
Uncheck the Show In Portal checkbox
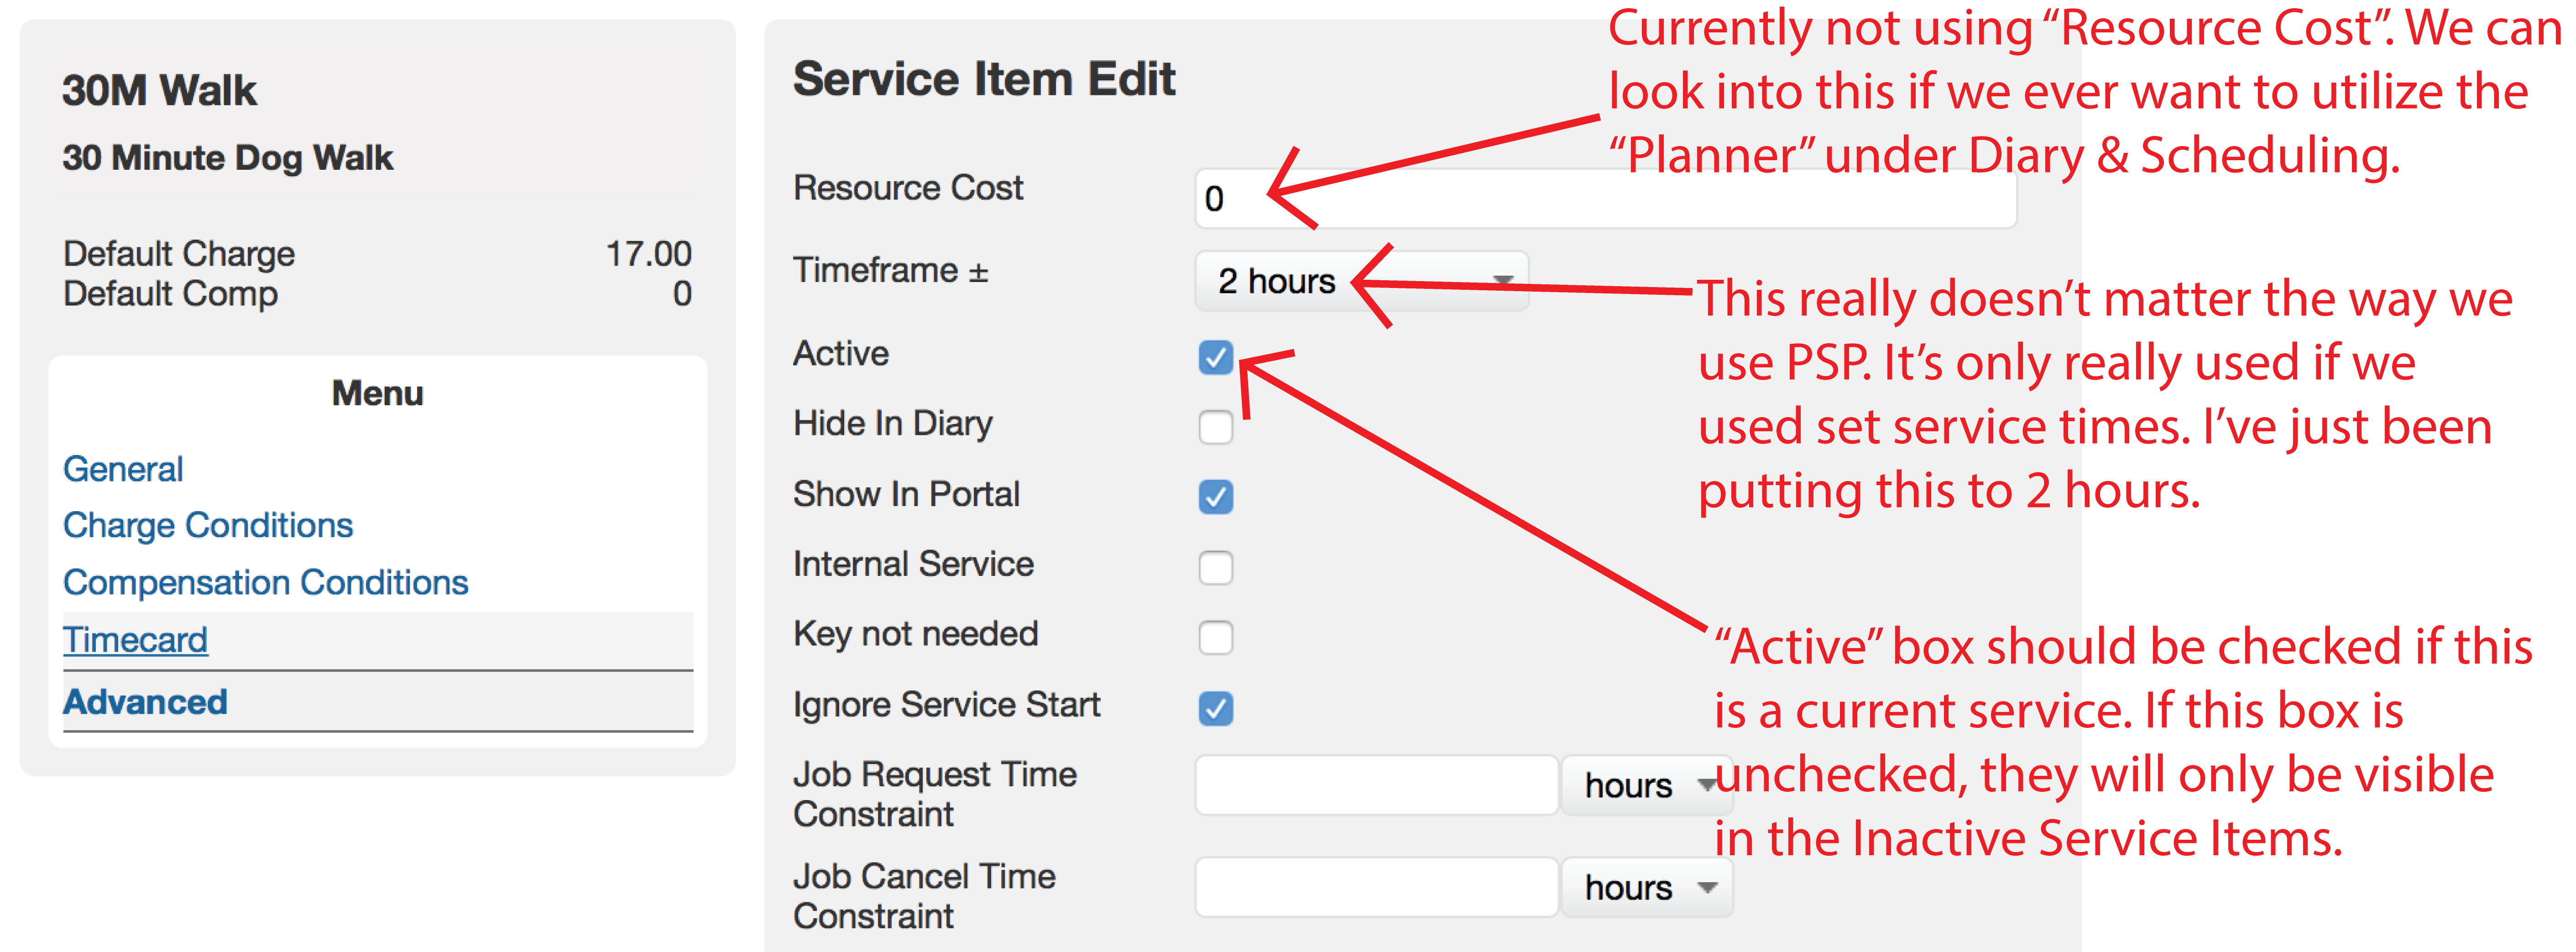click(1216, 497)
